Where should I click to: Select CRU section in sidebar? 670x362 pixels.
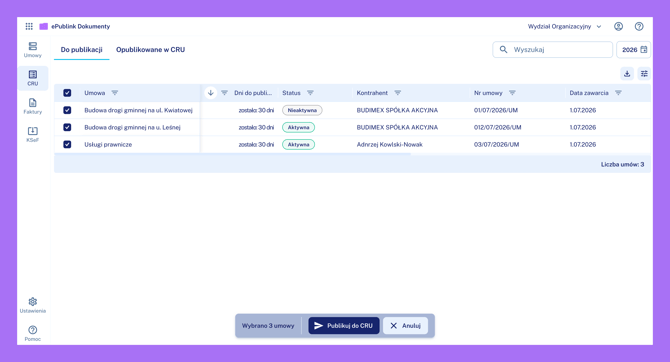click(x=32, y=78)
